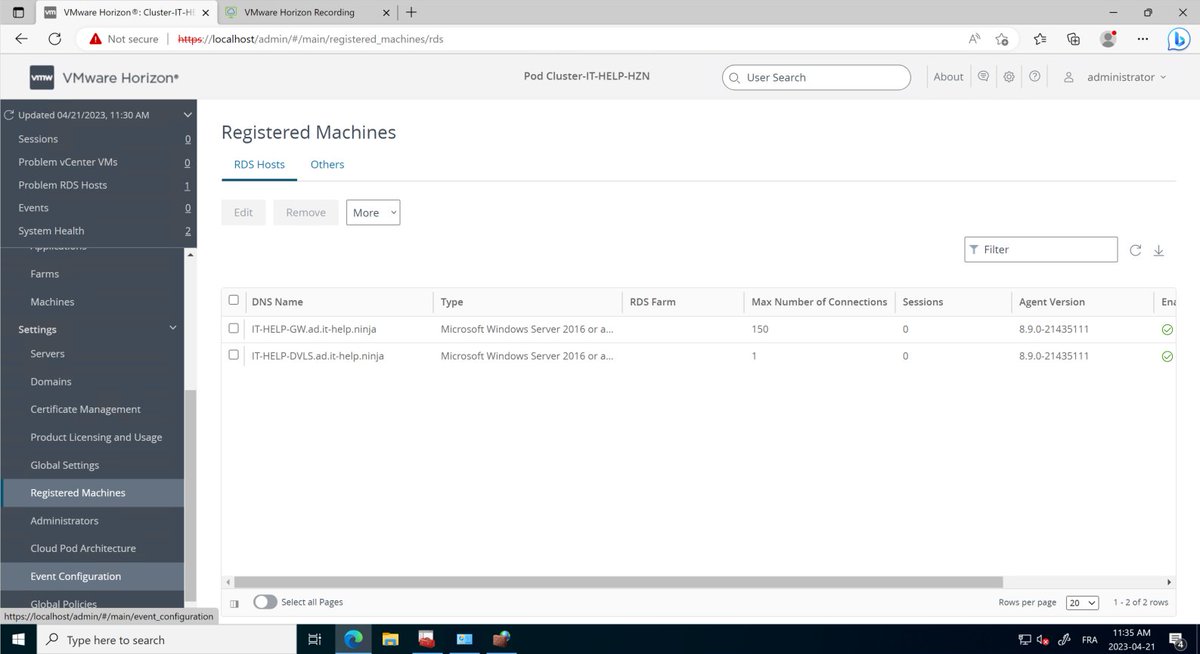Open Problem RDS Hosts count link
1200x654 pixels.
click(187, 185)
